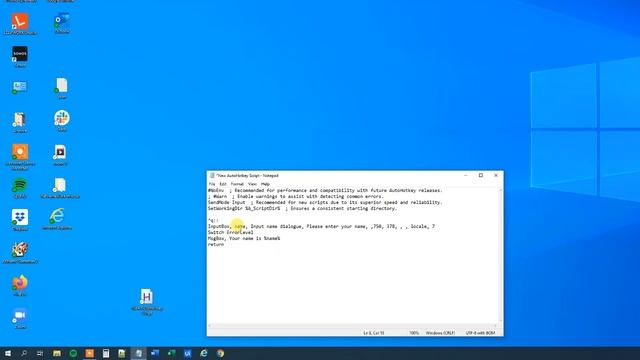Click the 'Switch ErrorLevel' line
Viewport: 640px width, 360px height.
point(231,232)
